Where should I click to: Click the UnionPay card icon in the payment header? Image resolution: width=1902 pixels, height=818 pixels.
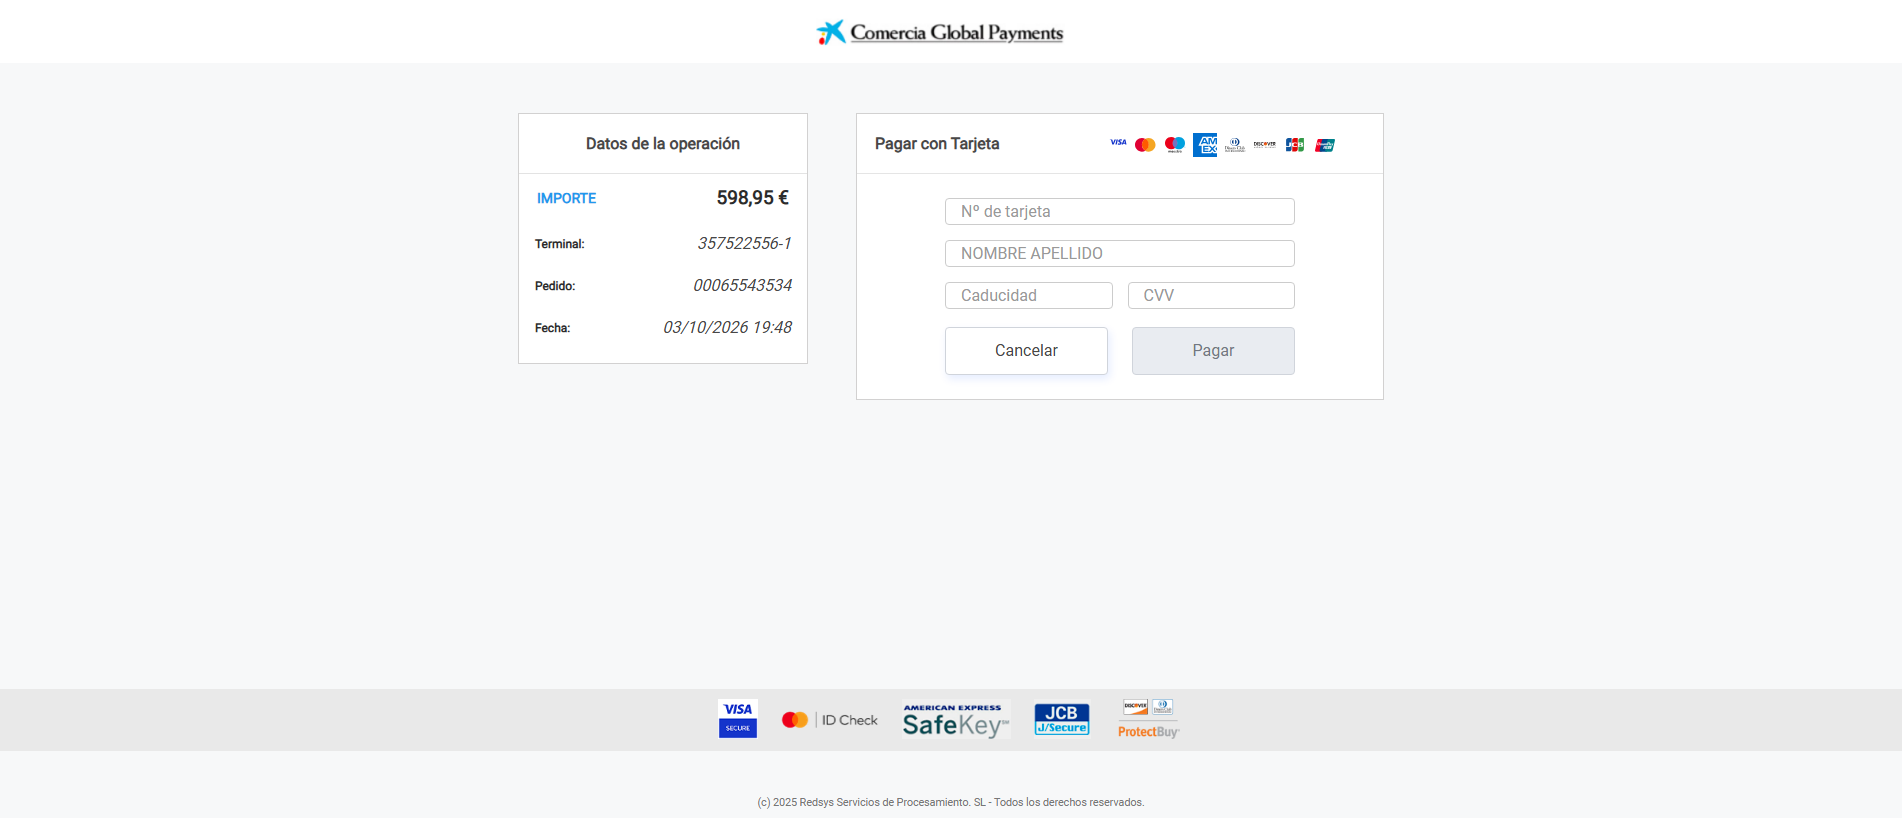pyautogui.click(x=1325, y=145)
